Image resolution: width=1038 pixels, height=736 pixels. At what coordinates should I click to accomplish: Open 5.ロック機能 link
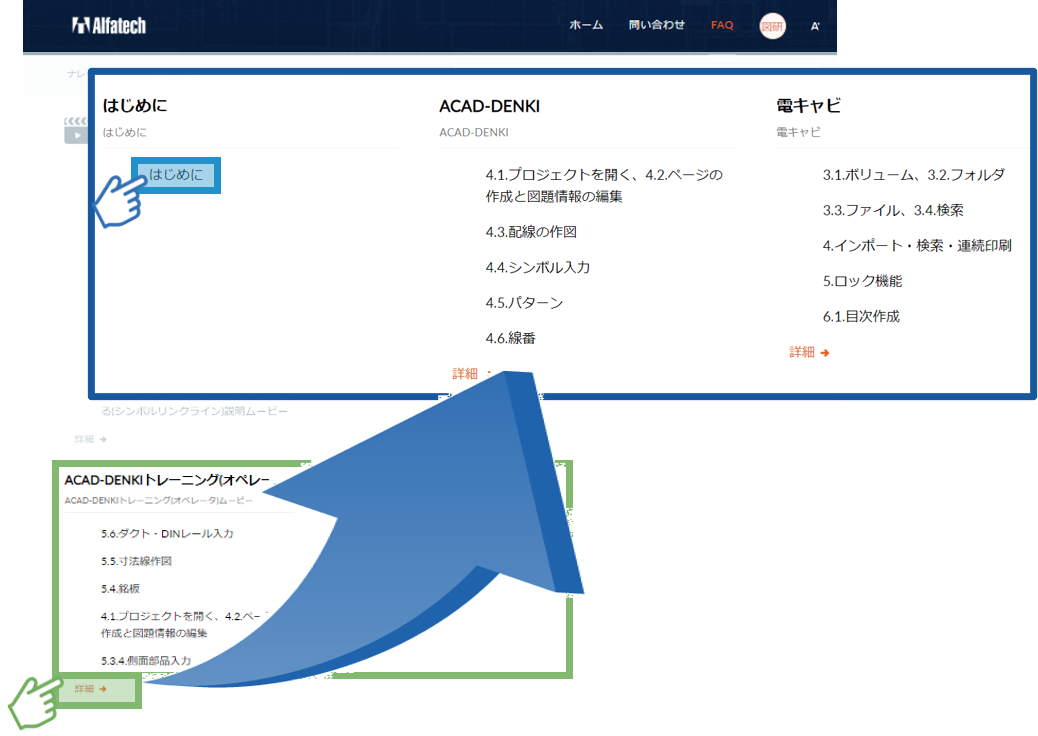pyautogui.click(x=862, y=281)
